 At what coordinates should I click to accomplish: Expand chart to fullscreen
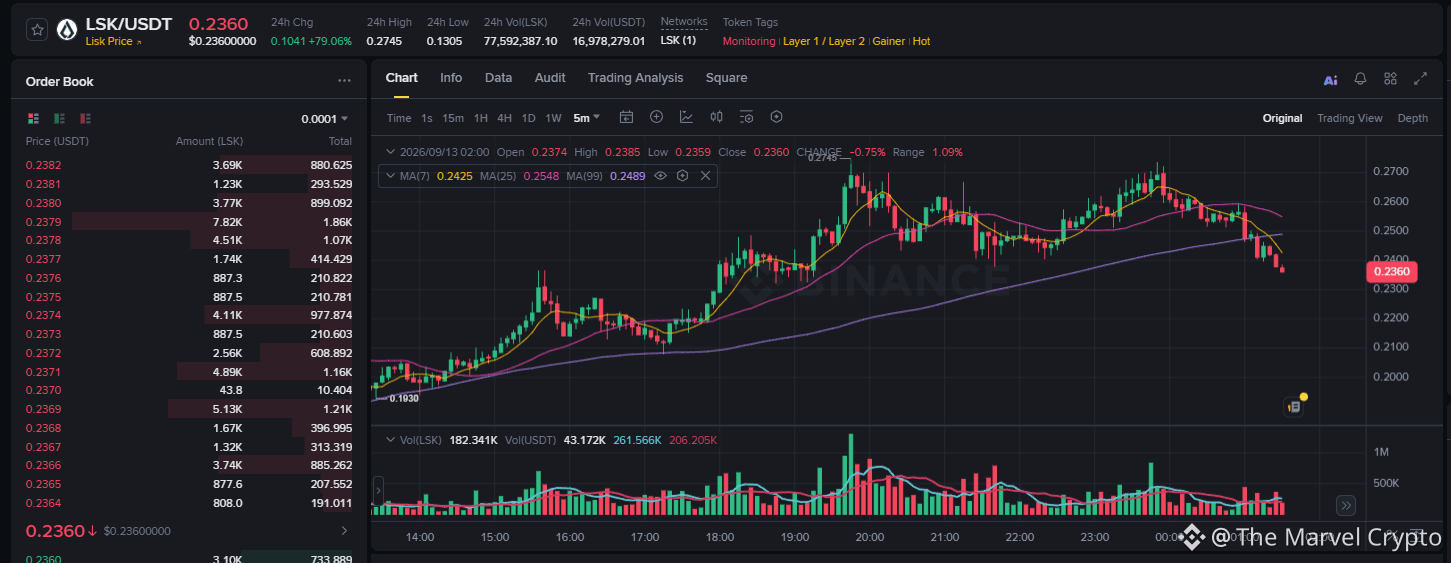point(1420,79)
